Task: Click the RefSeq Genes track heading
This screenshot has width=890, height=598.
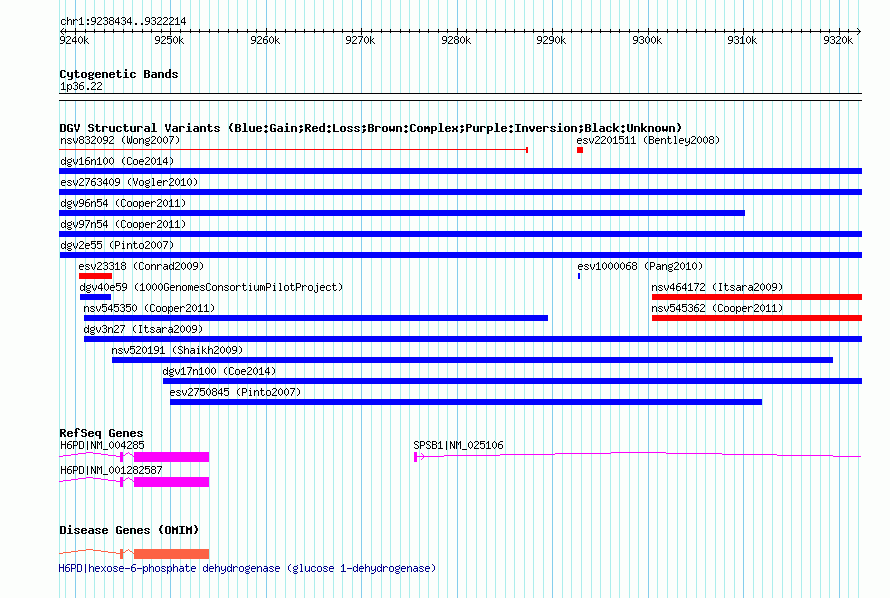Action: [x=101, y=433]
